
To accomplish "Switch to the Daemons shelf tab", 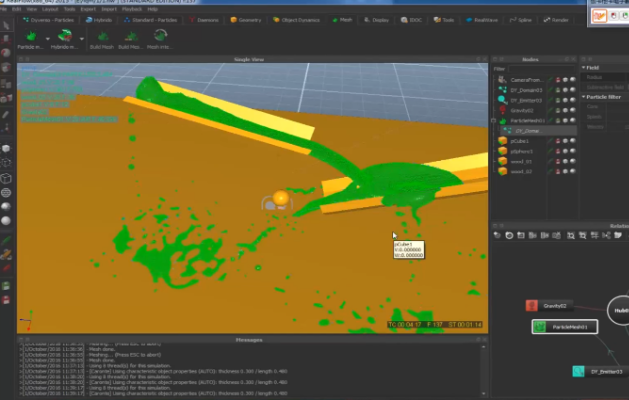I will pos(204,20).
